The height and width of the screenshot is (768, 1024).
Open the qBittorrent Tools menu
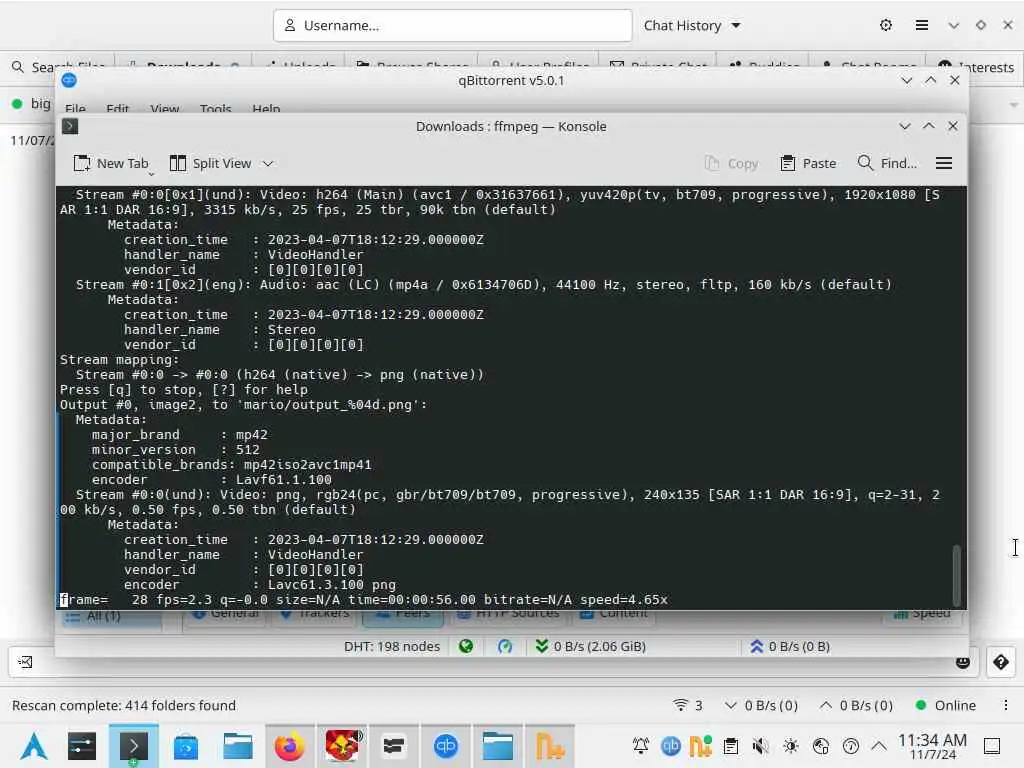click(x=216, y=108)
